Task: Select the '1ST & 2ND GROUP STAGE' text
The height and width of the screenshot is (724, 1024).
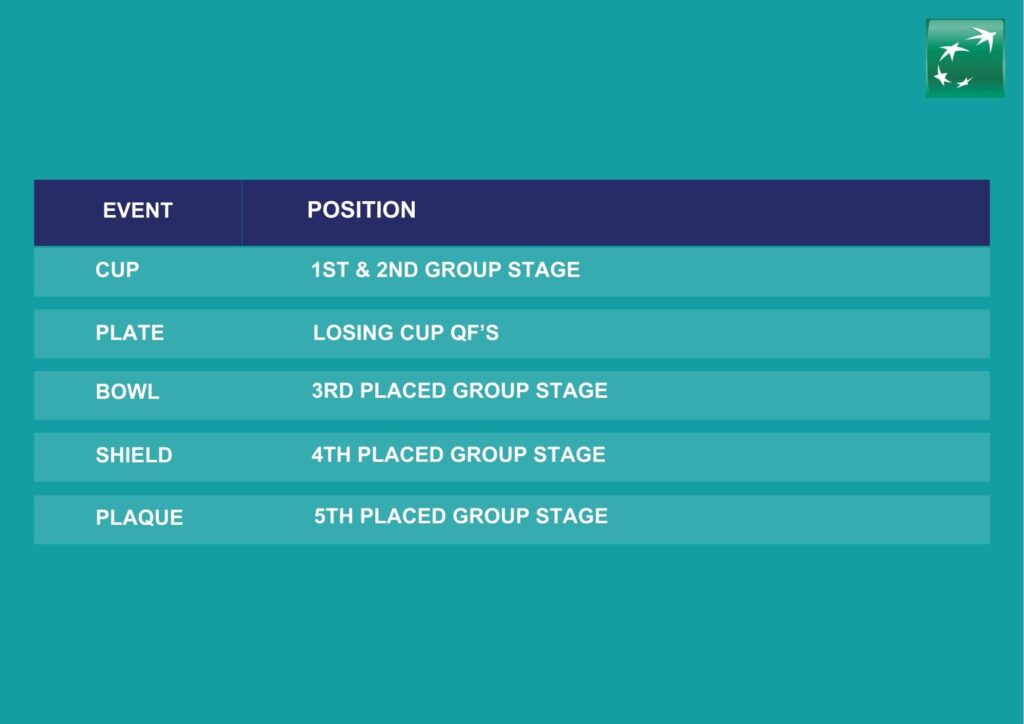Action: [445, 270]
